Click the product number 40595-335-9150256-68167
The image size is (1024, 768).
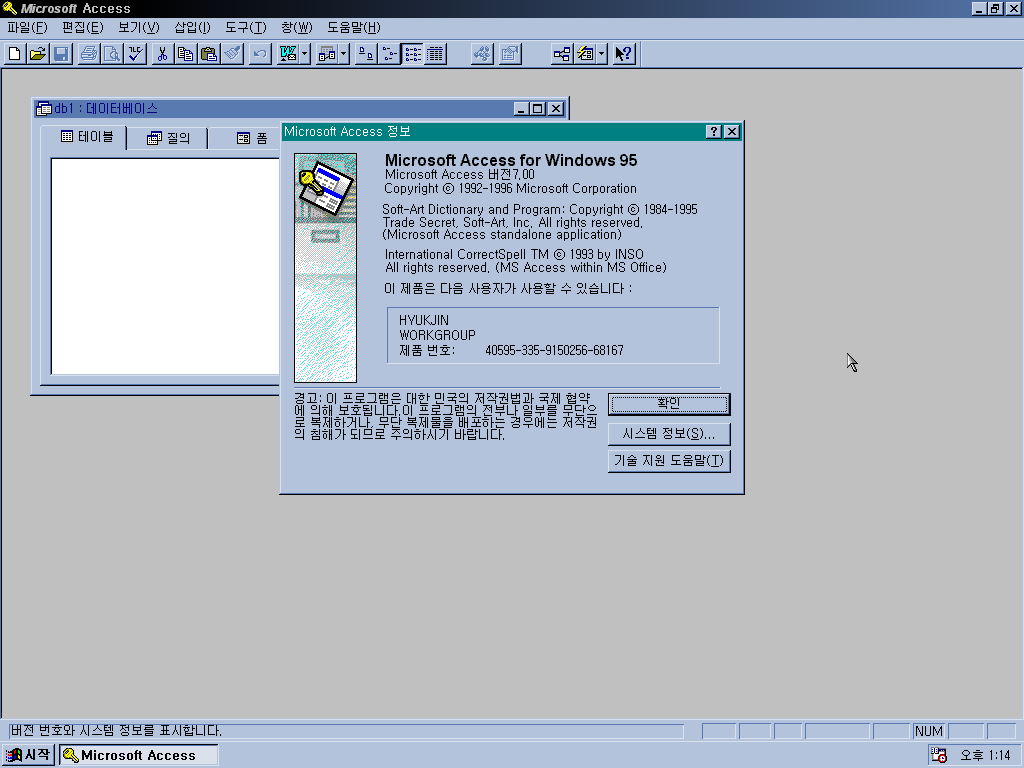[554, 350]
